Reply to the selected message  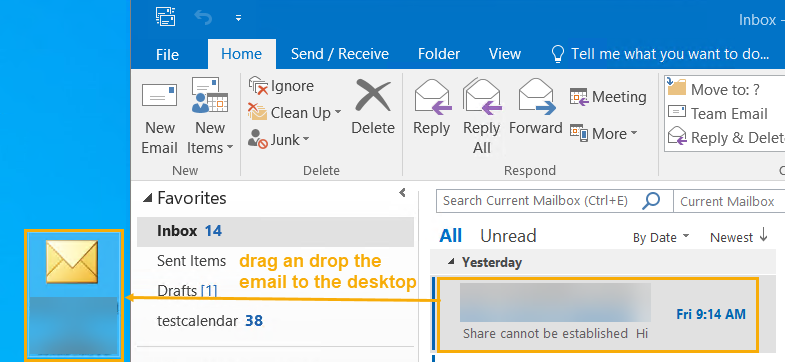pyautogui.click(x=432, y=108)
